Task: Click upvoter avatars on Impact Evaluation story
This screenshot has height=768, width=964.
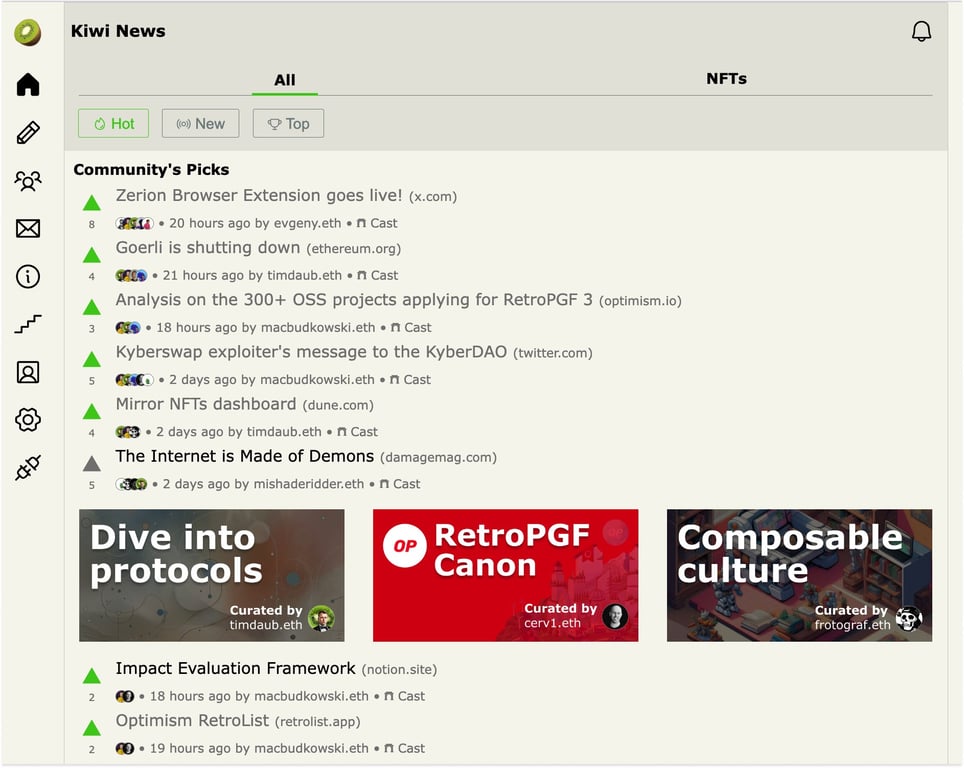Action: tap(125, 696)
